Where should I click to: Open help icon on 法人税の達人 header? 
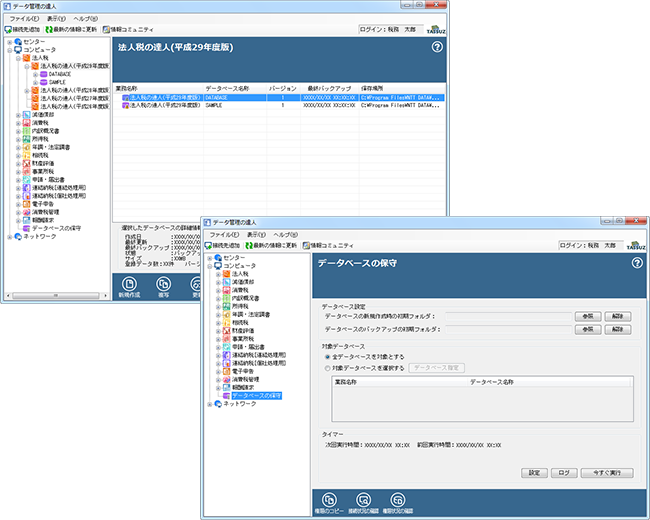(x=437, y=47)
